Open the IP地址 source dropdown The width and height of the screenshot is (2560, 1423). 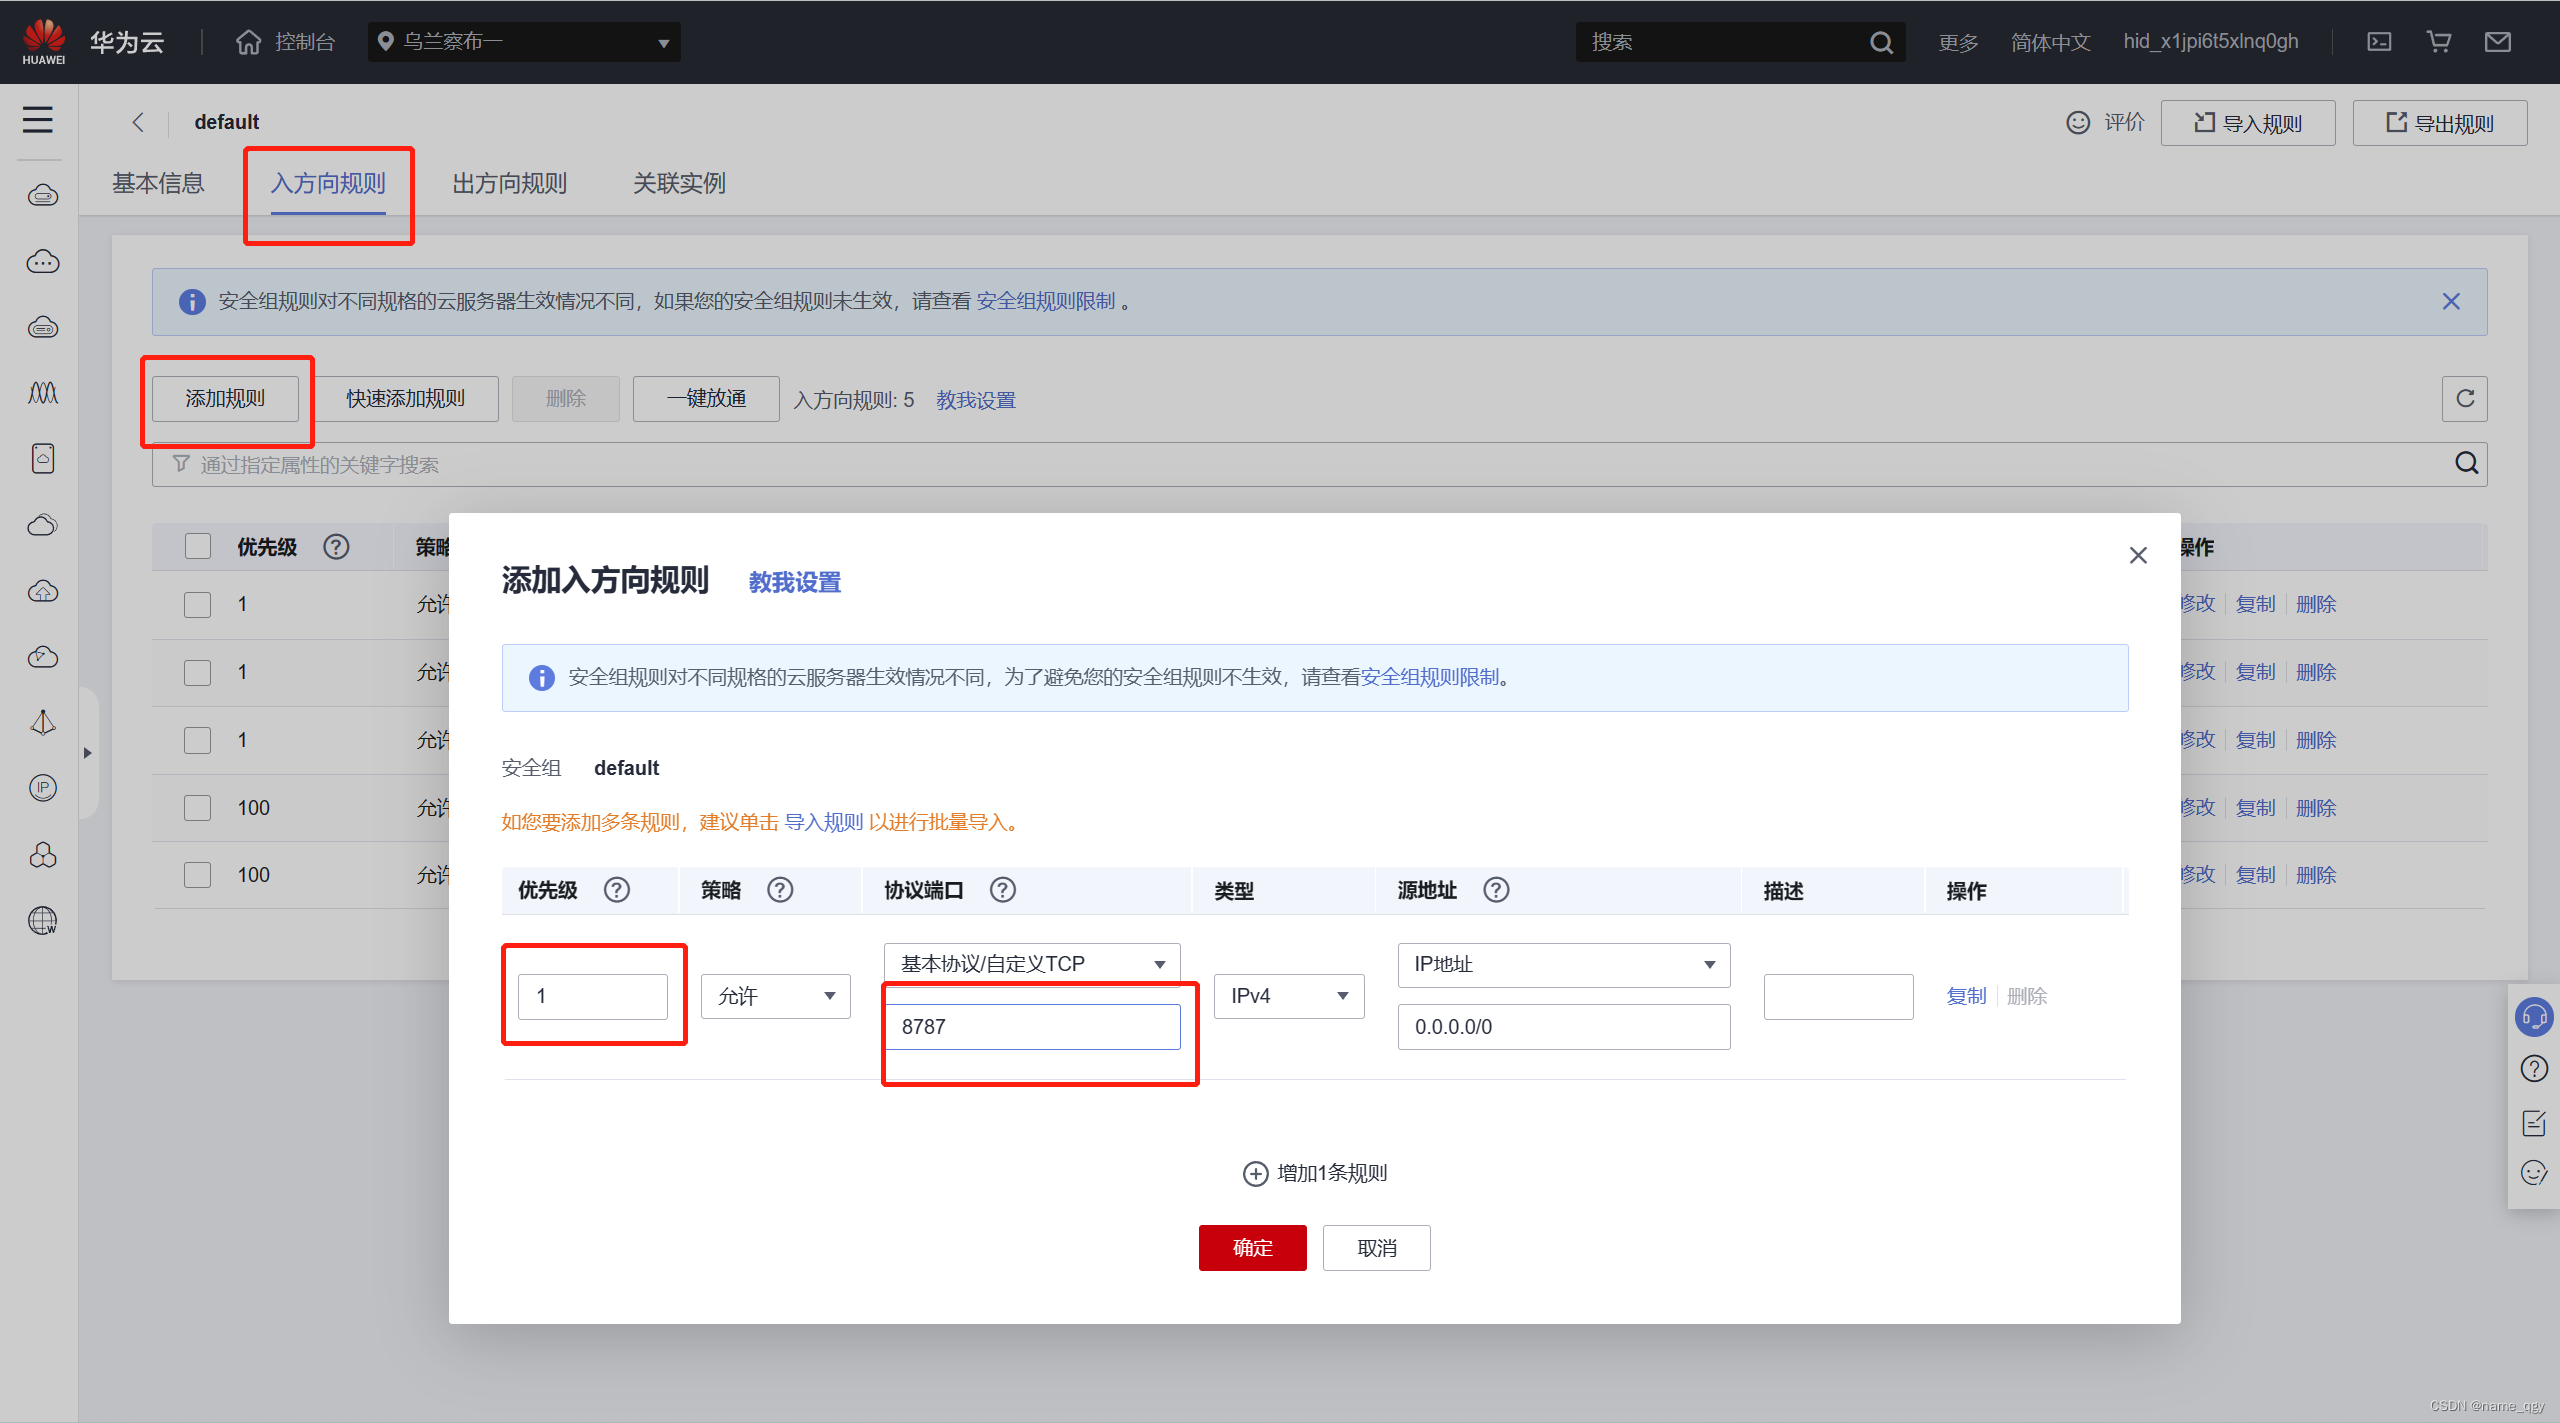pos(1564,964)
